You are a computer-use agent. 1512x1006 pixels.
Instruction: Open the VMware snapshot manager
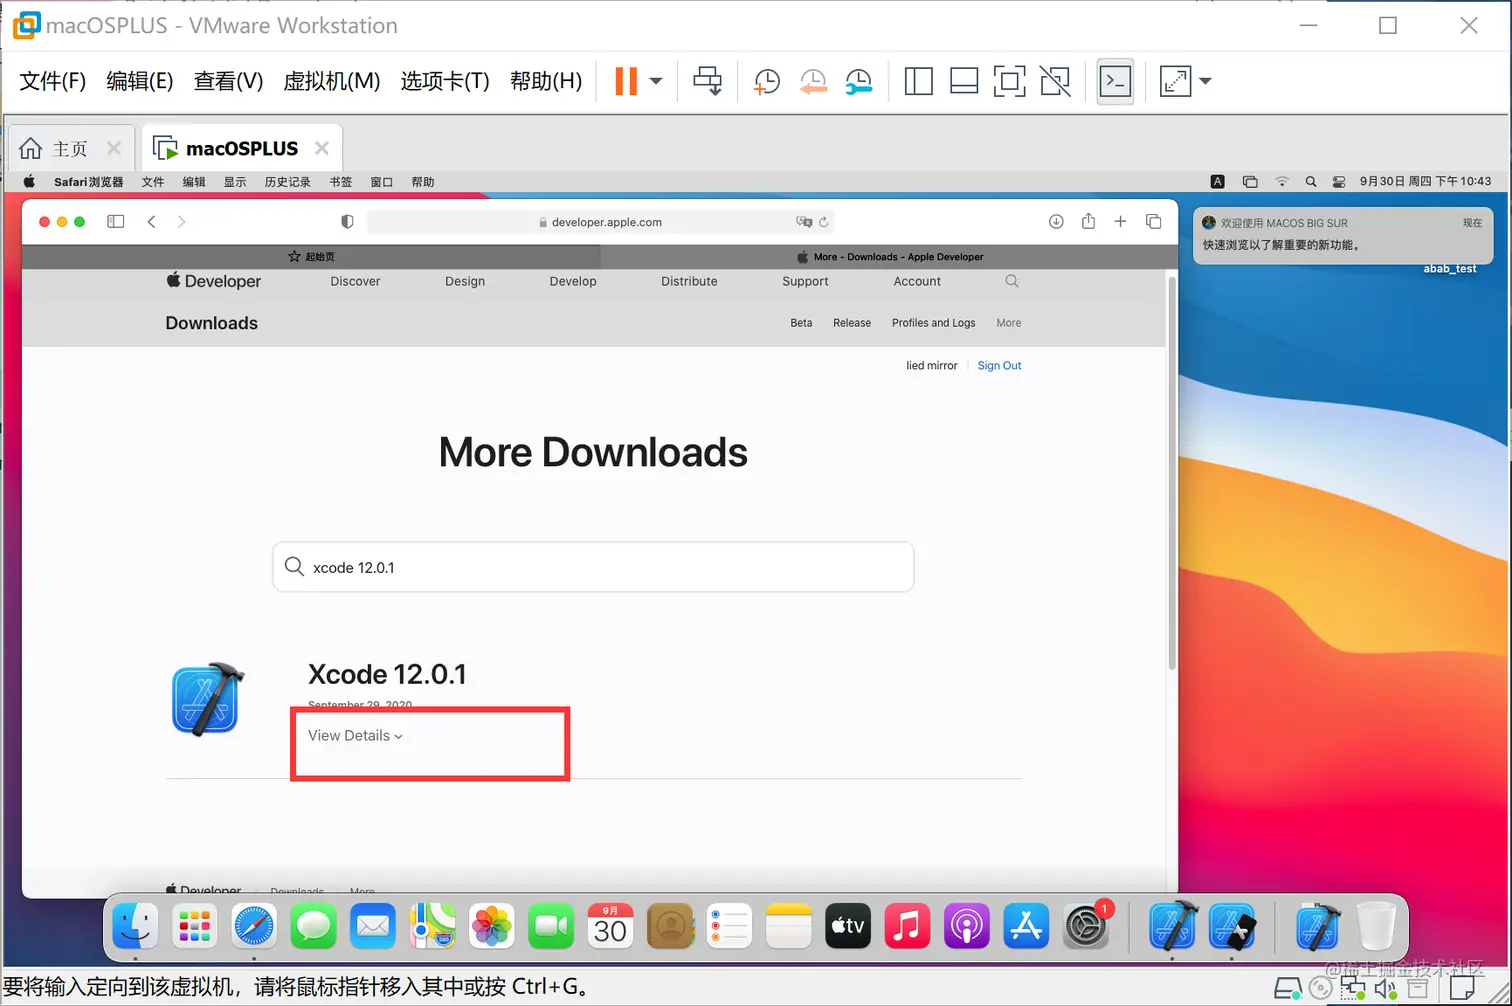[858, 81]
